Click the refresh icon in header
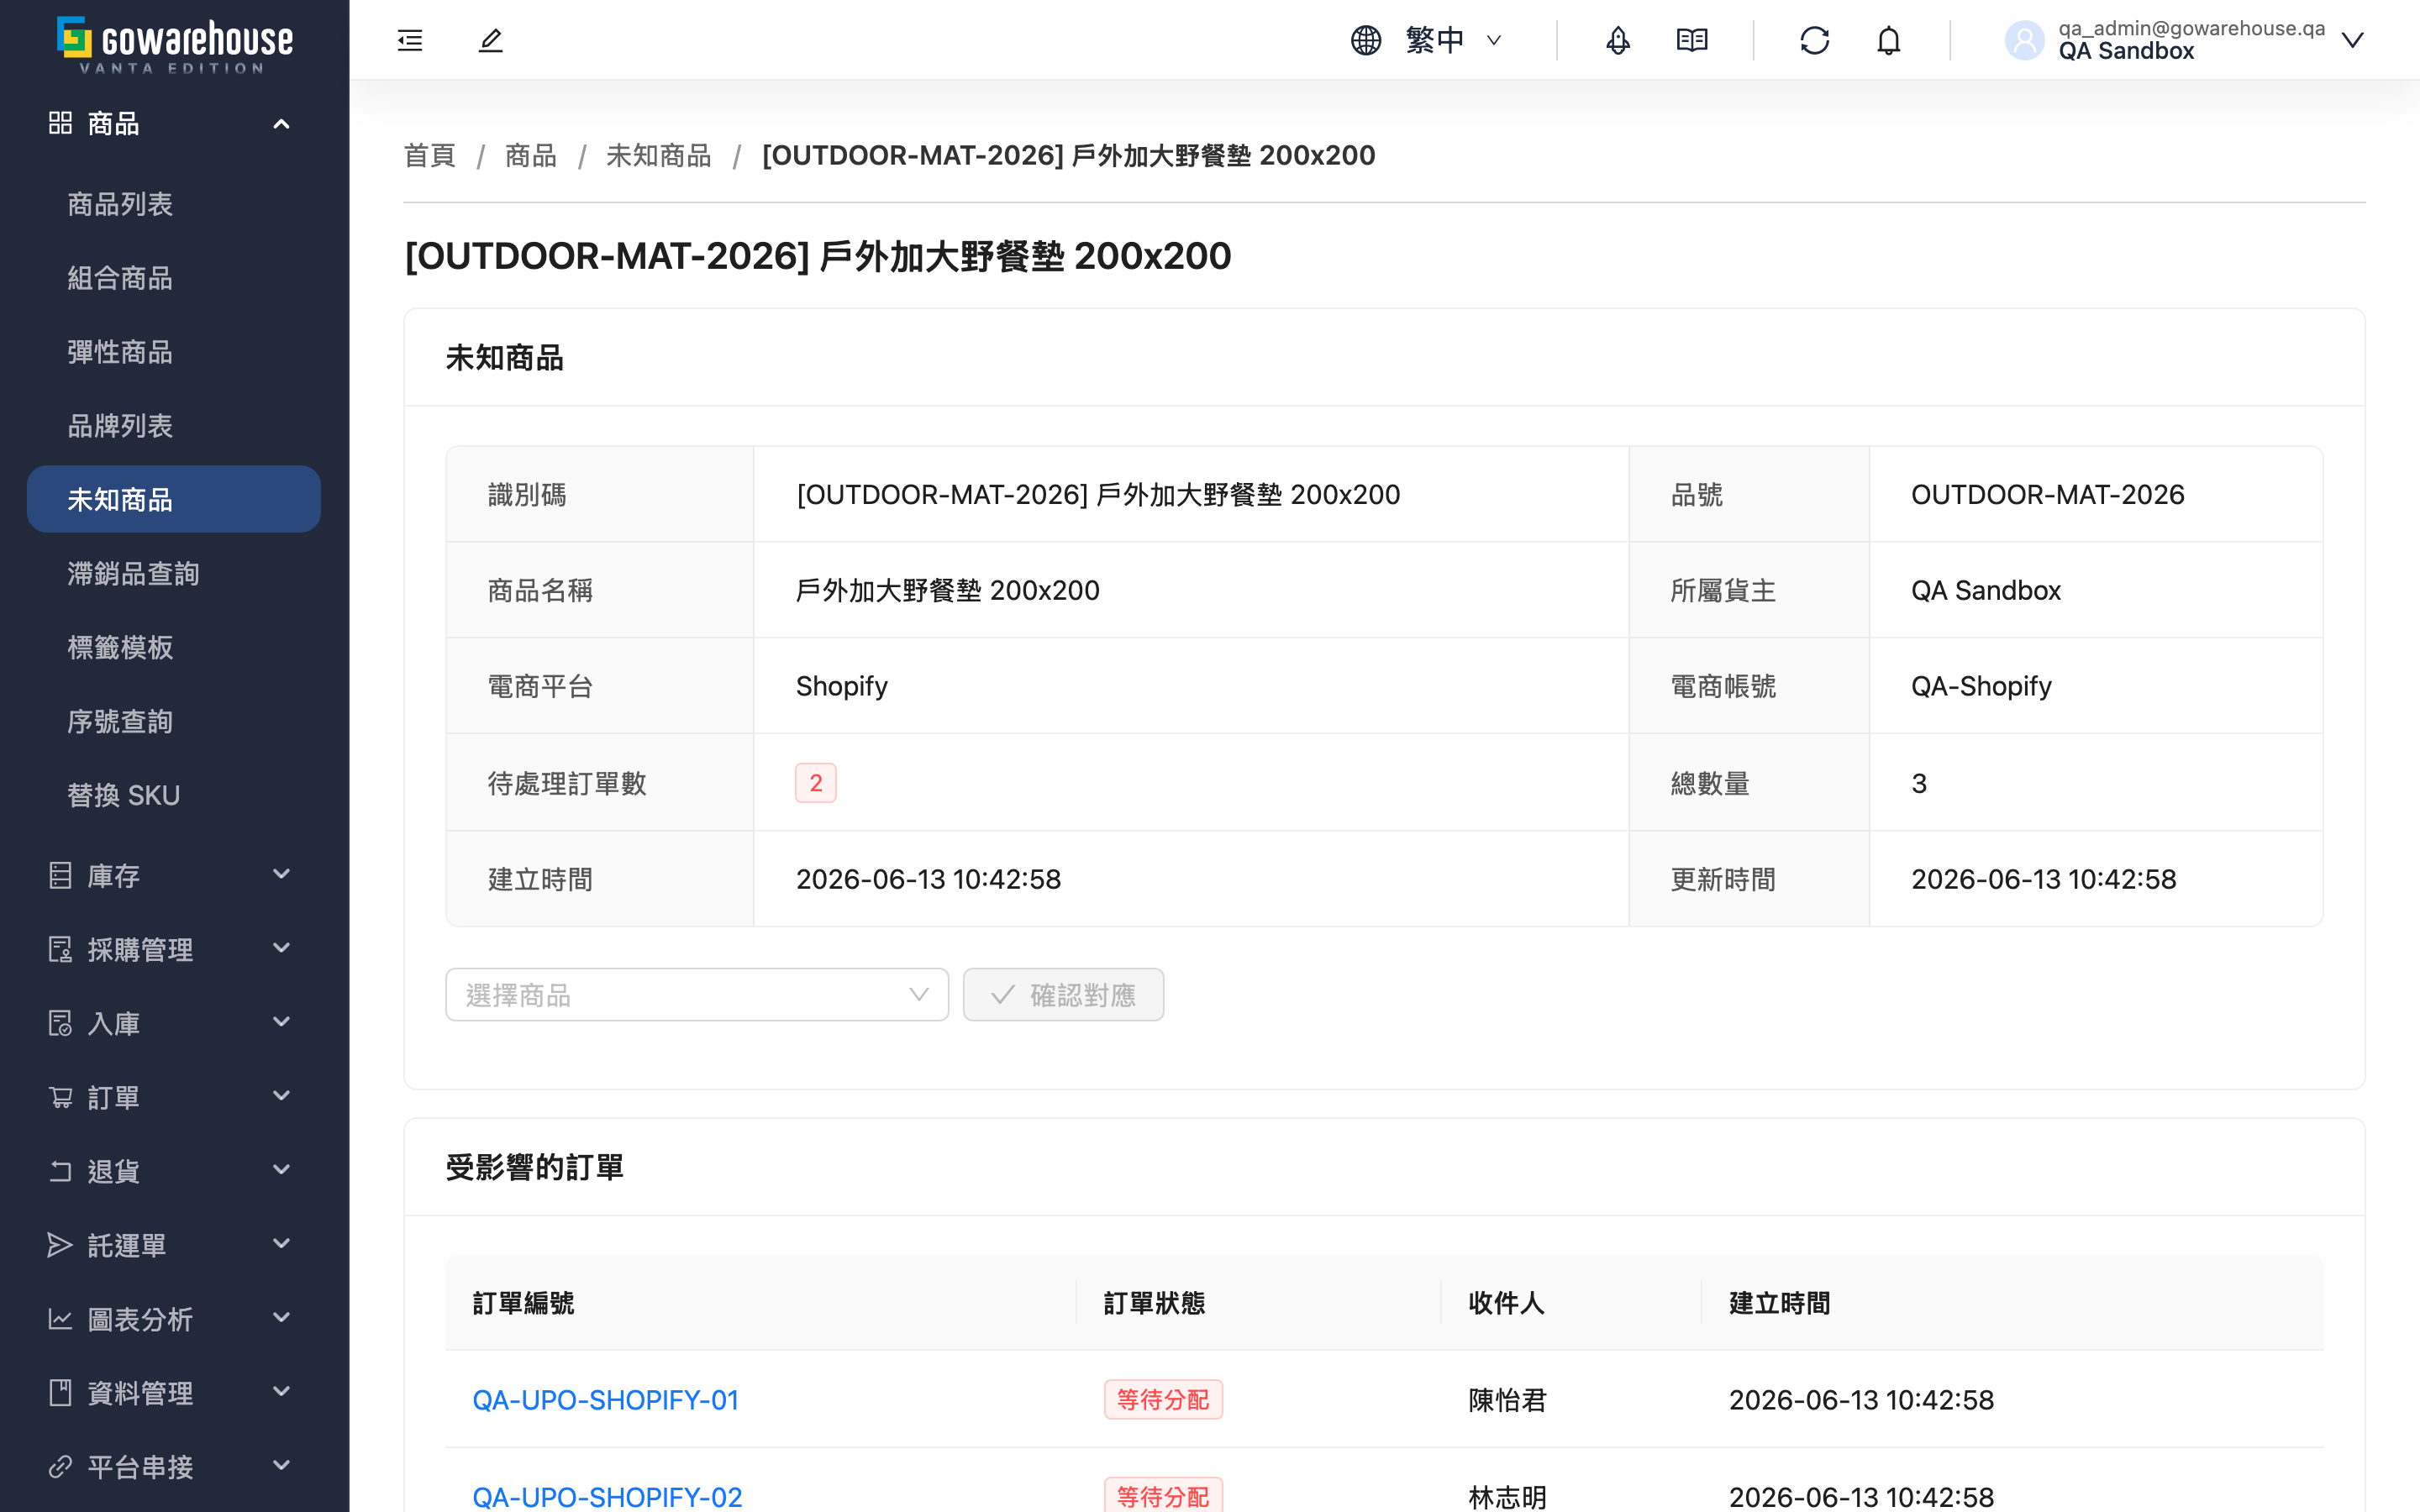This screenshot has width=2420, height=1512. [1814, 40]
